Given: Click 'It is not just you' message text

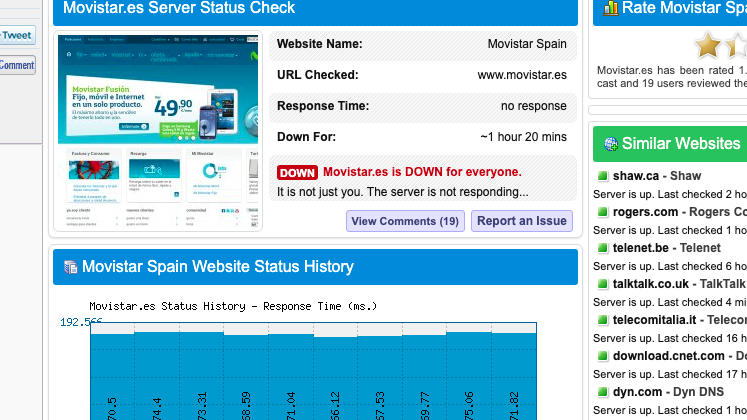Looking at the screenshot, I should coord(403,192).
